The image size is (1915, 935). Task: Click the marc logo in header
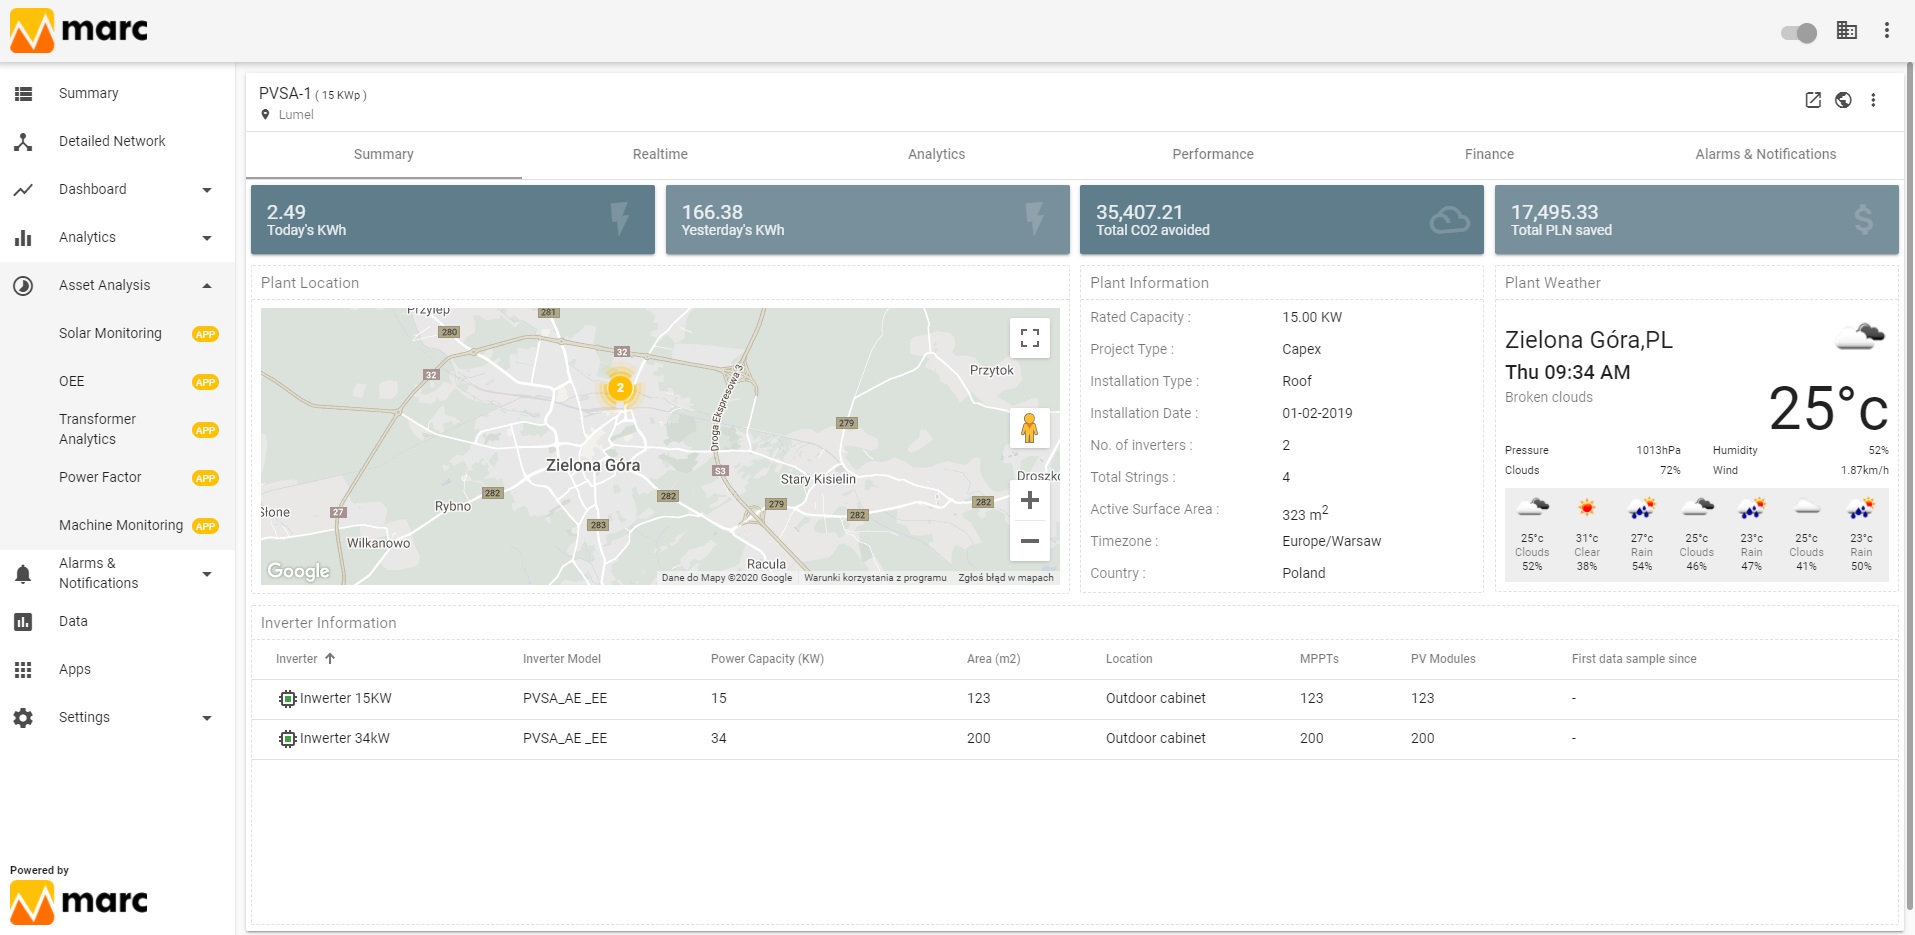click(79, 30)
